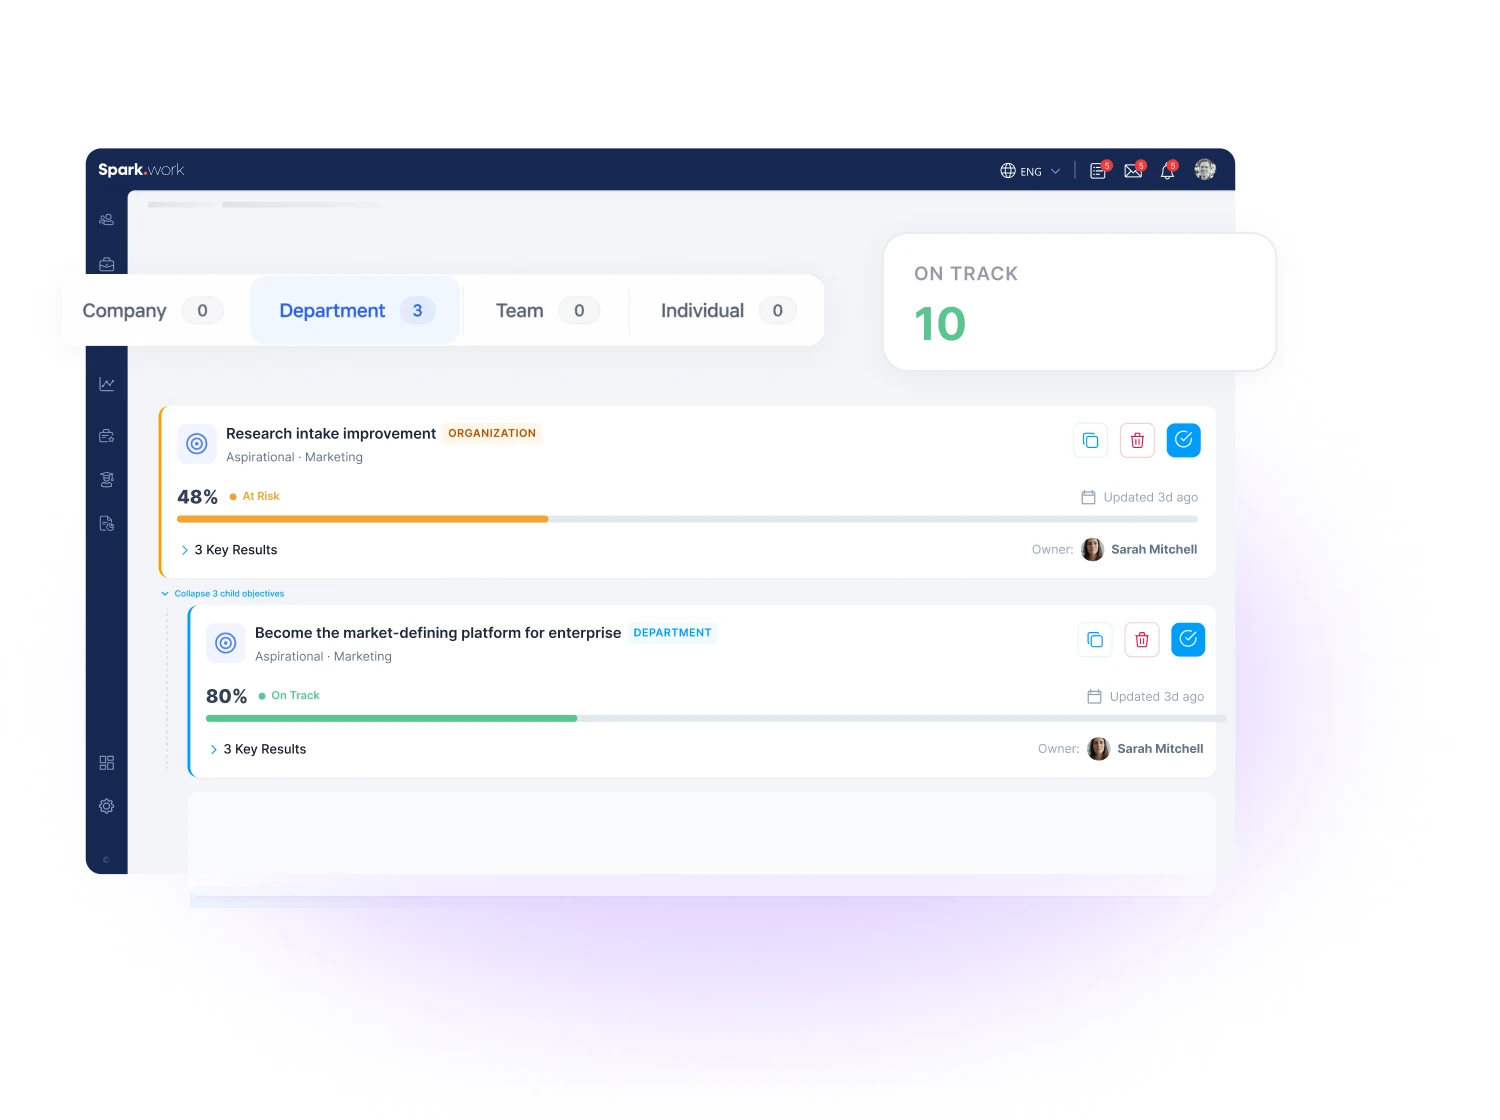Copy the Become the market-defining platform objective
1500x1120 pixels.
coord(1095,639)
